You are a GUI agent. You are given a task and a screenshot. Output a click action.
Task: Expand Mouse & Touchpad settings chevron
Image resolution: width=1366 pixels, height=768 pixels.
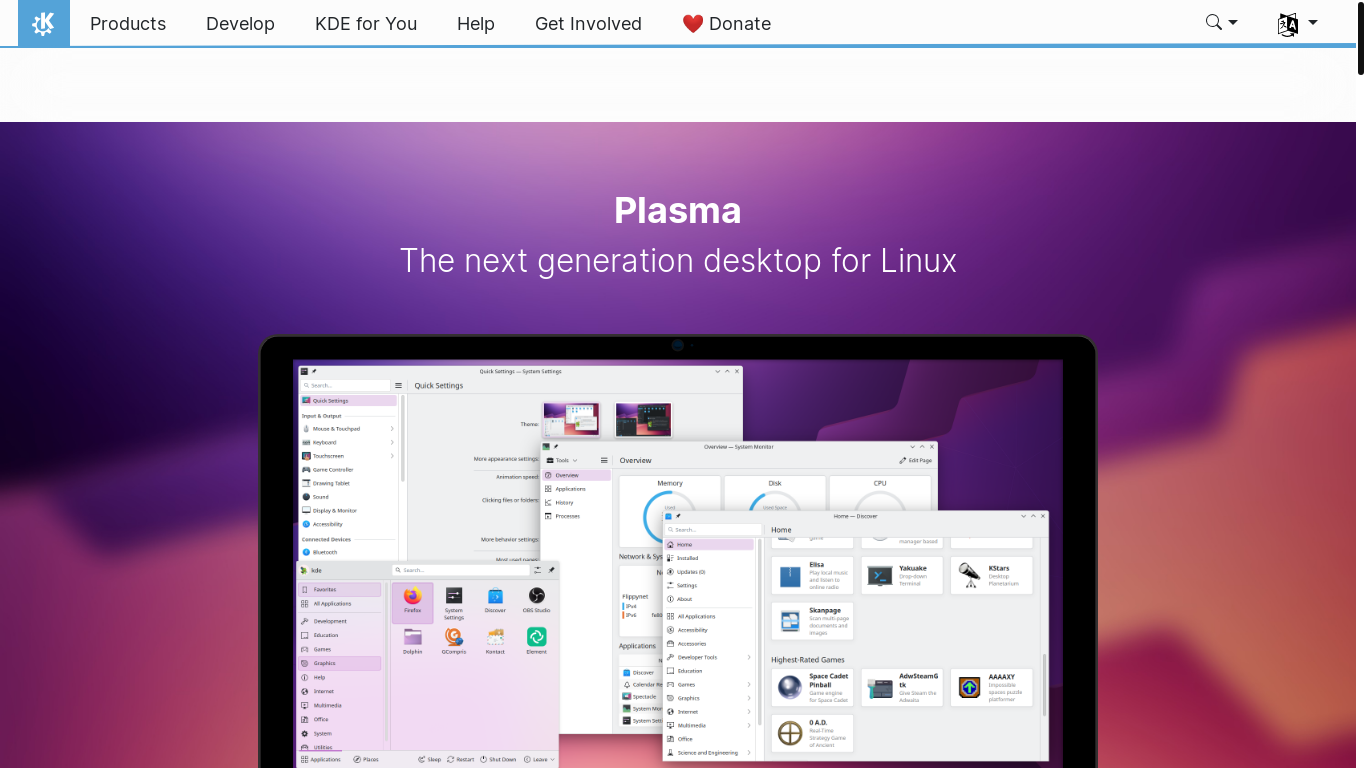[392, 428]
